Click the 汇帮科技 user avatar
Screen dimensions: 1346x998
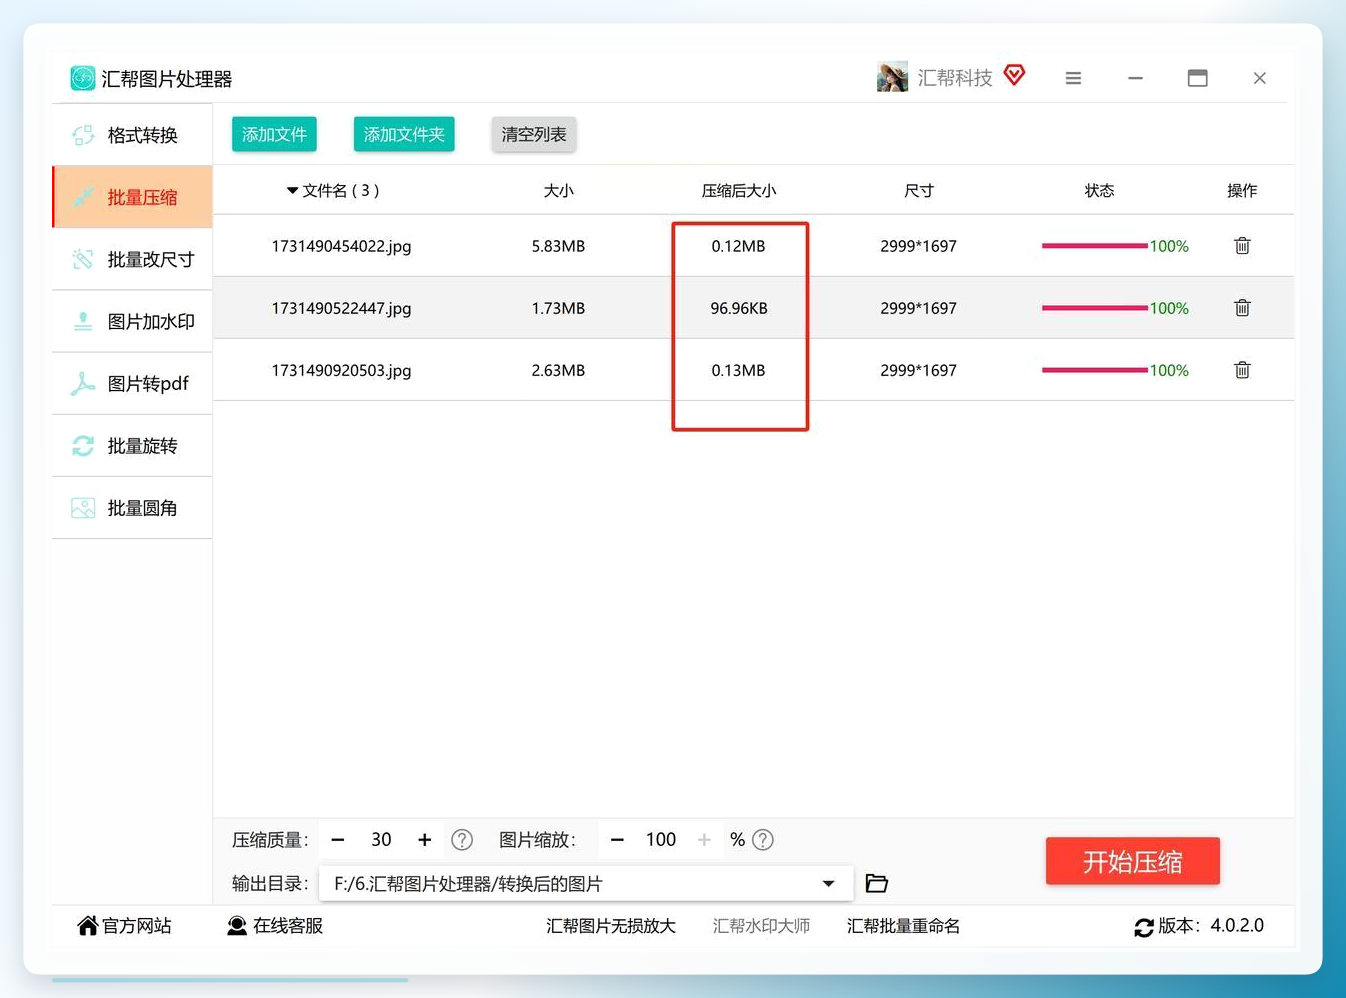[x=892, y=77]
